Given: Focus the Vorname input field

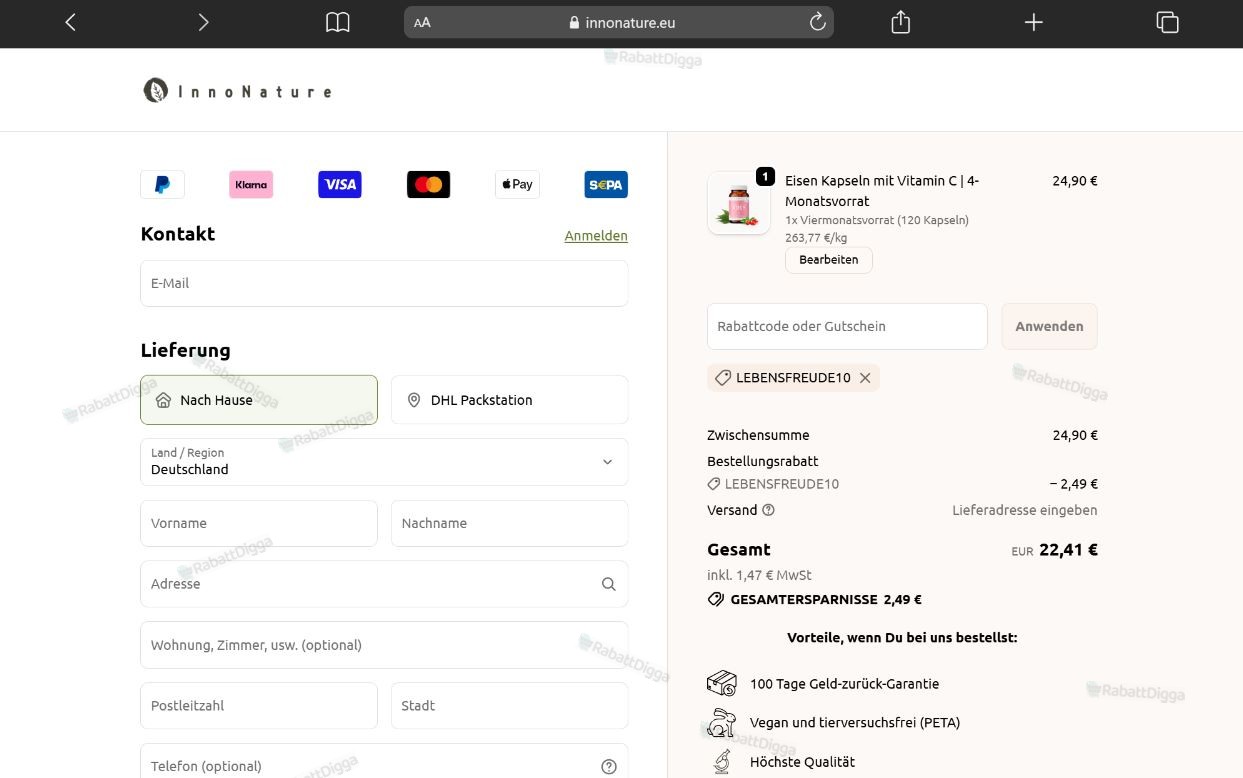Looking at the screenshot, I should [259, 523].
